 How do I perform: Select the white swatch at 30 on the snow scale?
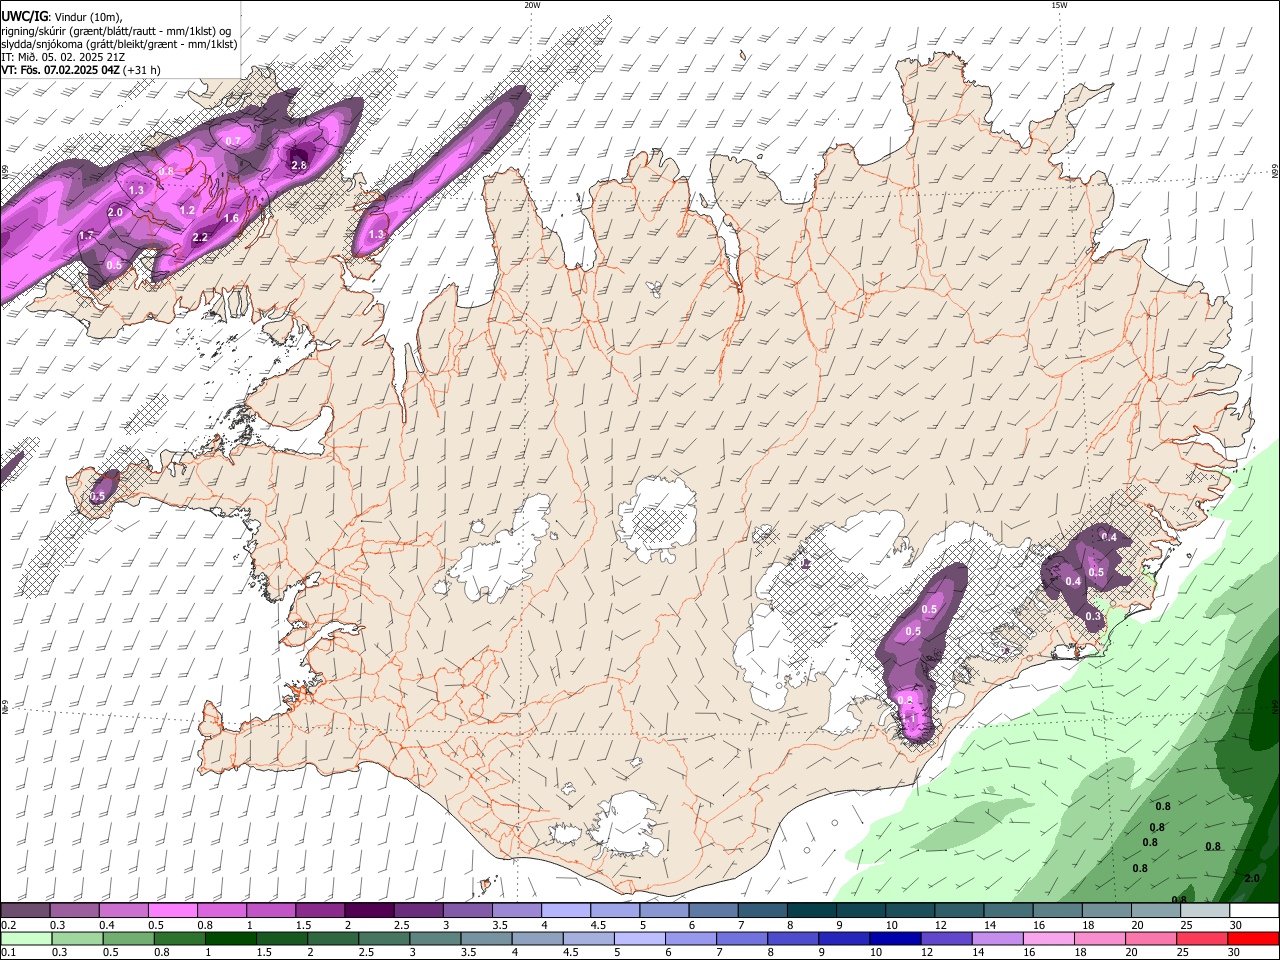pyautogui.click(x=1255, y=911)
